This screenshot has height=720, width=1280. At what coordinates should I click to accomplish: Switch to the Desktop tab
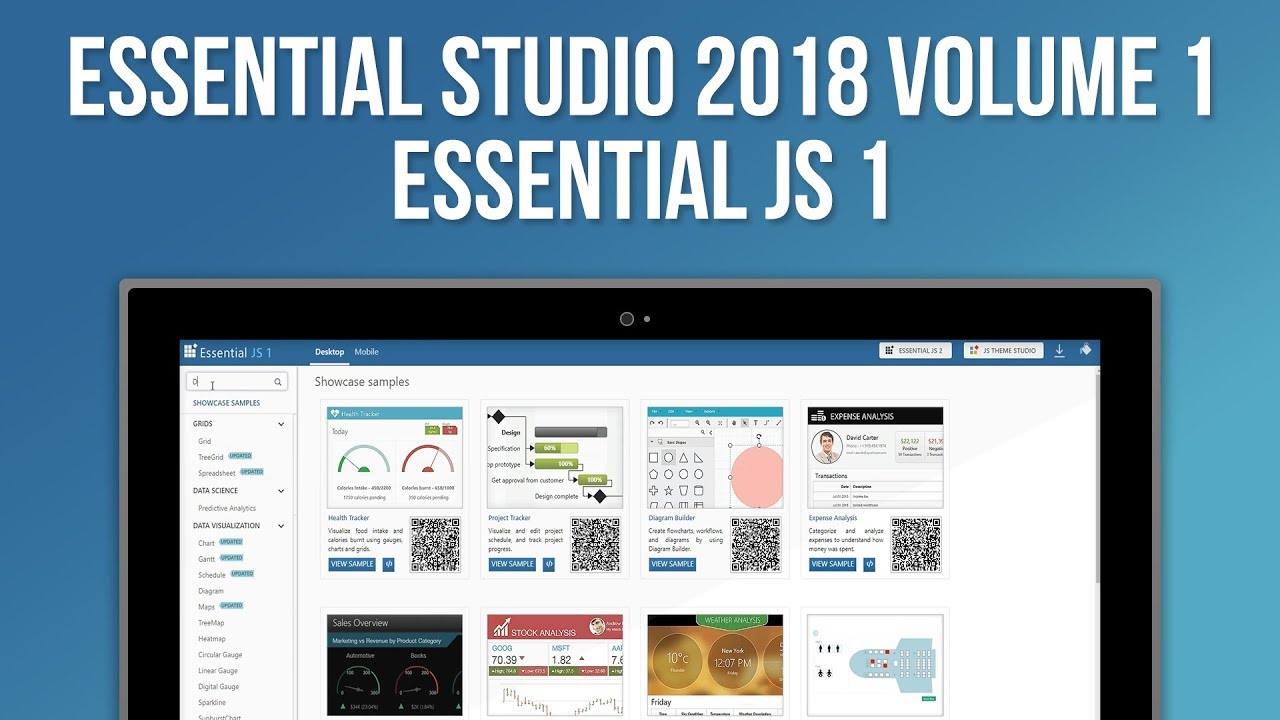click(329, 352)
